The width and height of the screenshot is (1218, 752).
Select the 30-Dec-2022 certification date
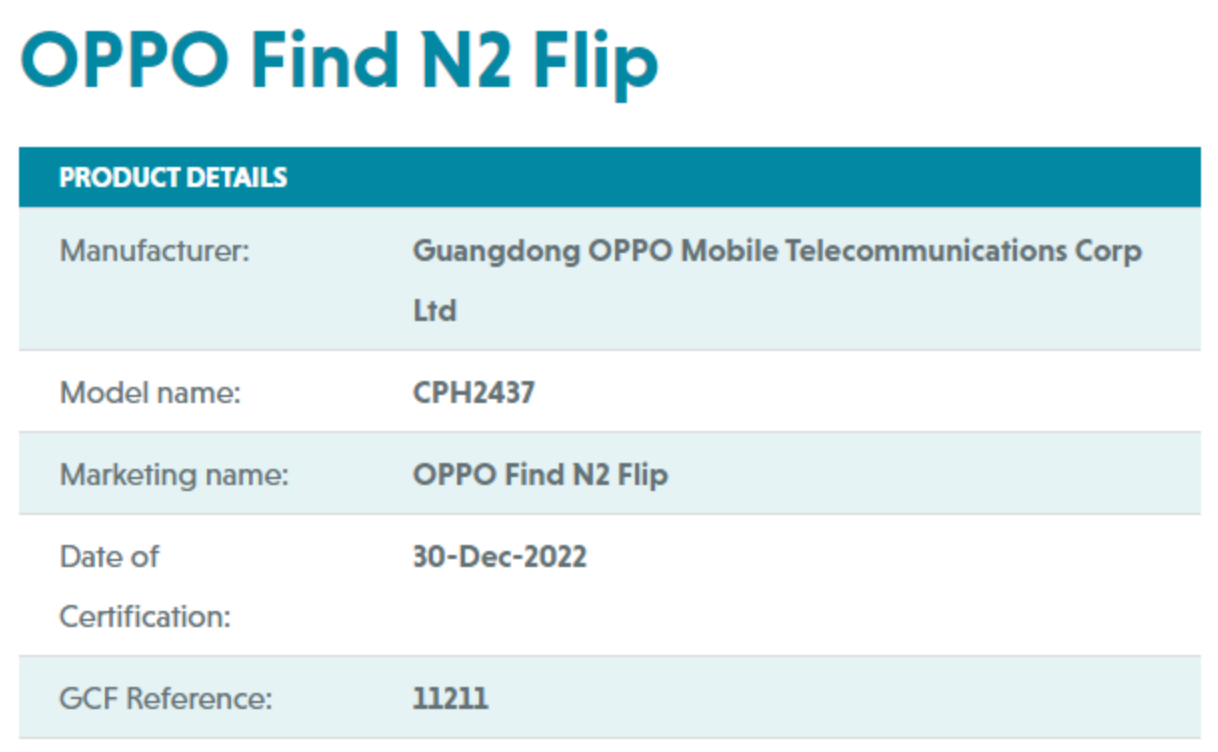500,556
